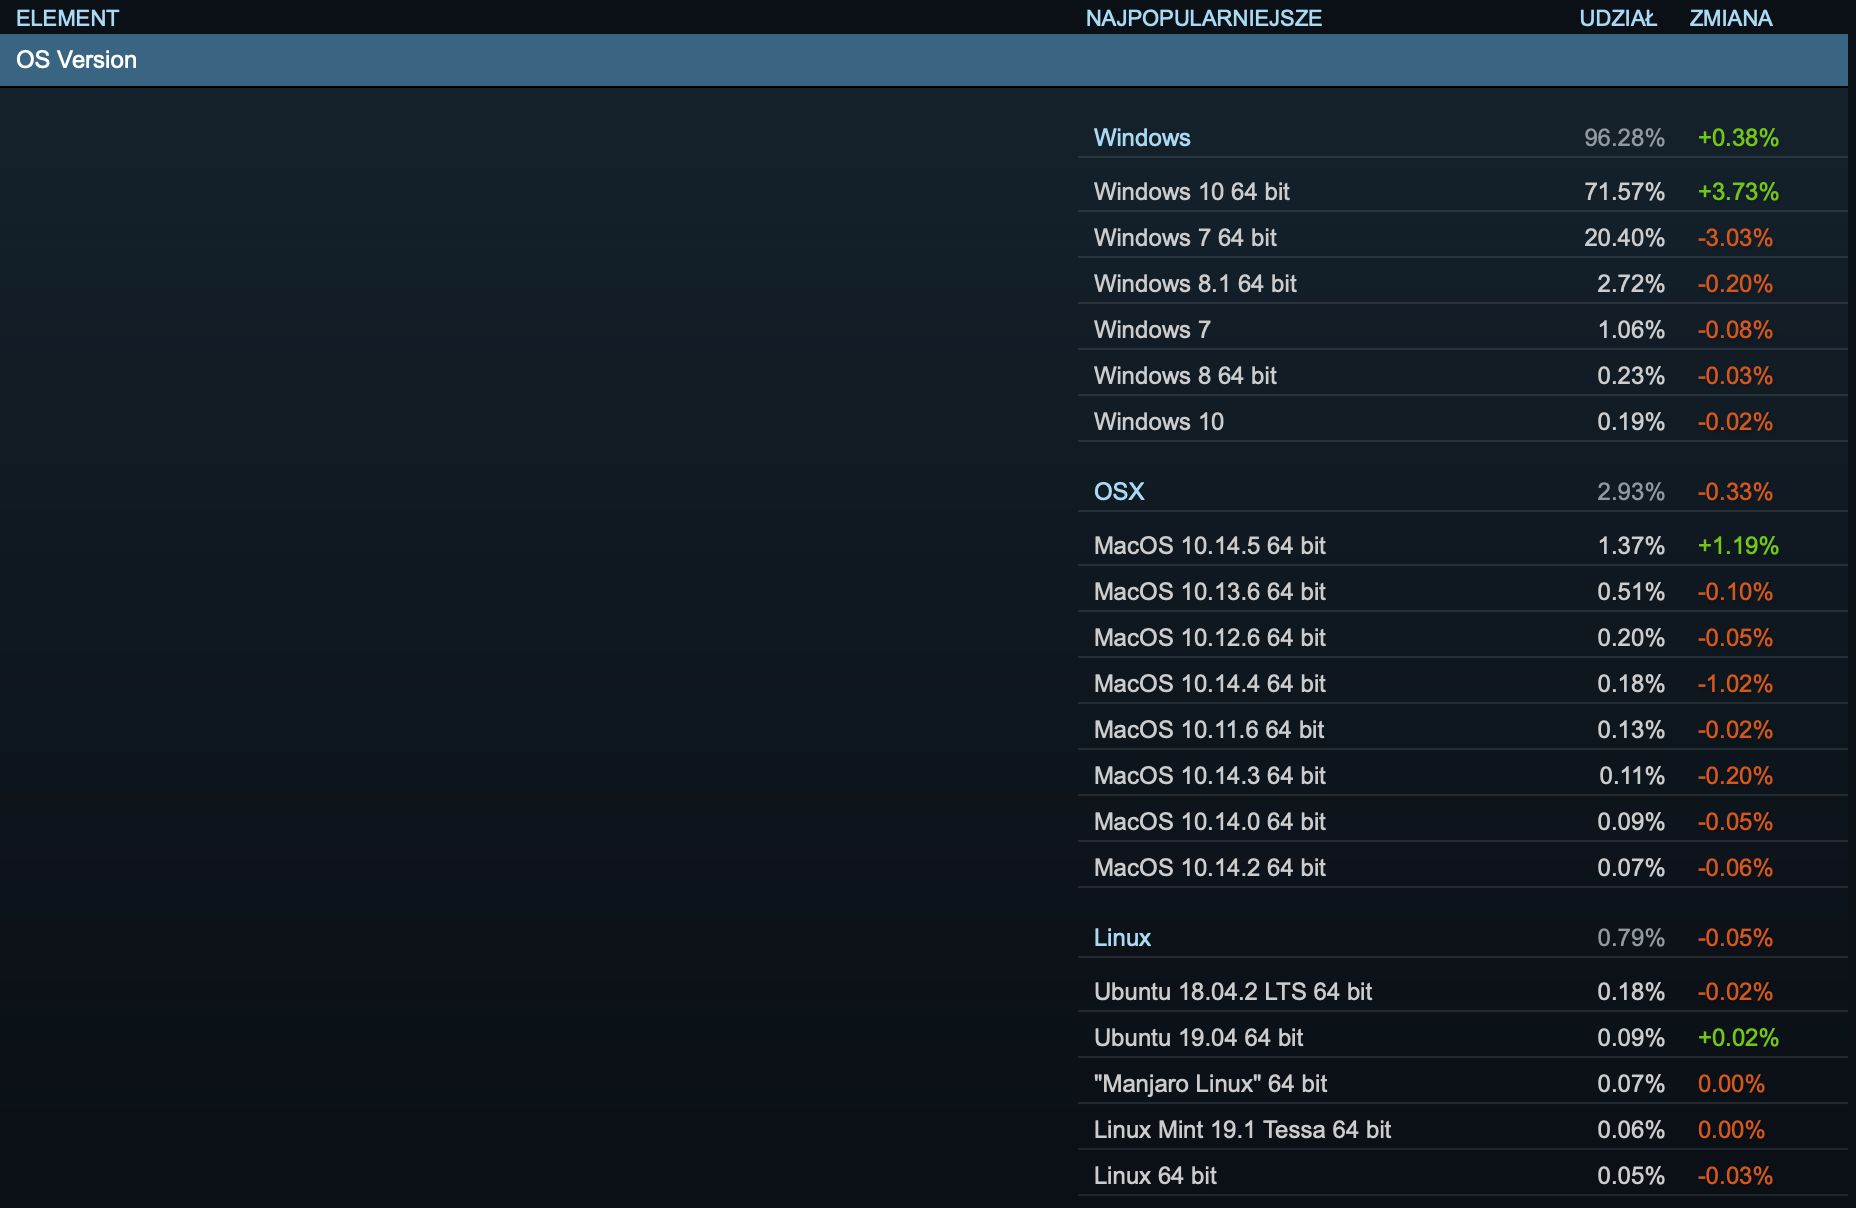Viewport: 1856px width, 1208px height.
Task: Select the MacOS 10.14.2 64 bit entry
Action: [1210, 868]
